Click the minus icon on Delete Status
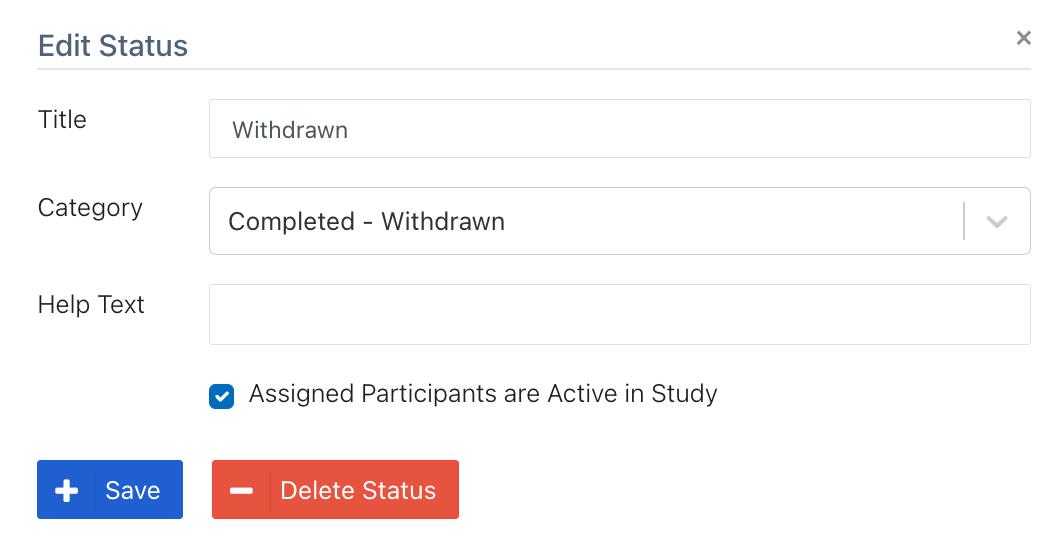 (241, 491)
